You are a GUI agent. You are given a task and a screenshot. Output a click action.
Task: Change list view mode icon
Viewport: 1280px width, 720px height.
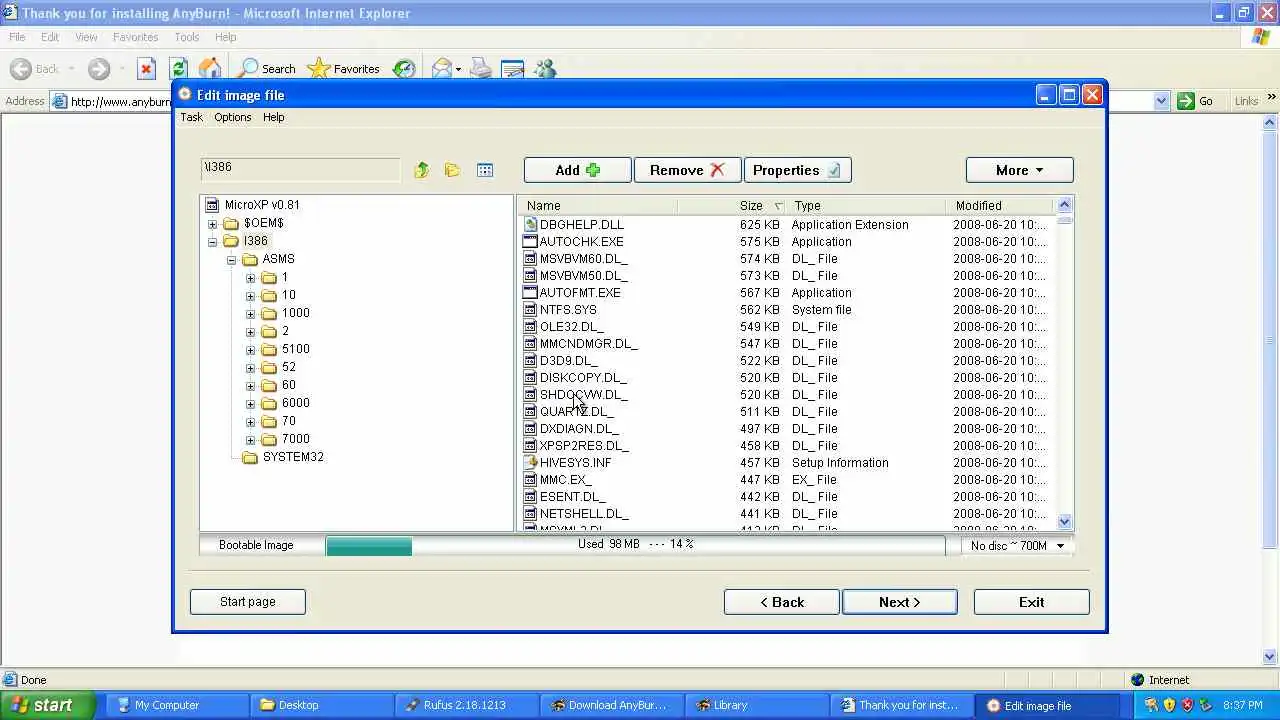pyautogui.click(x=485, y=170)
